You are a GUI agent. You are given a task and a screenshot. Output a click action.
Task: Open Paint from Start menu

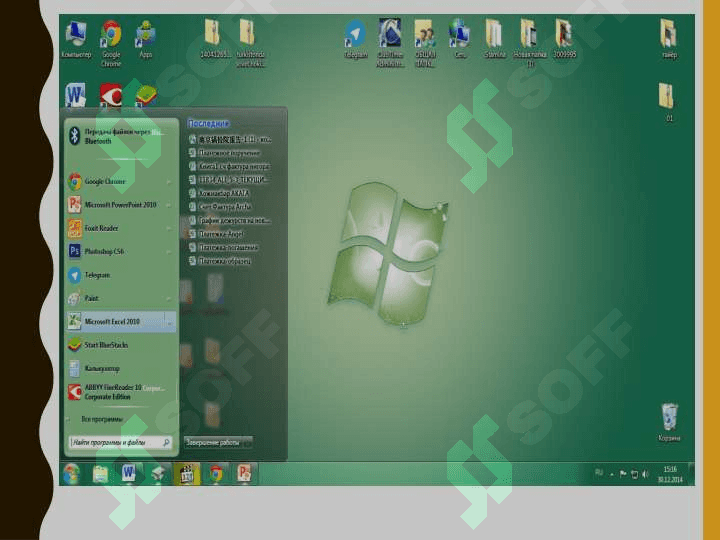click(120, 298)
